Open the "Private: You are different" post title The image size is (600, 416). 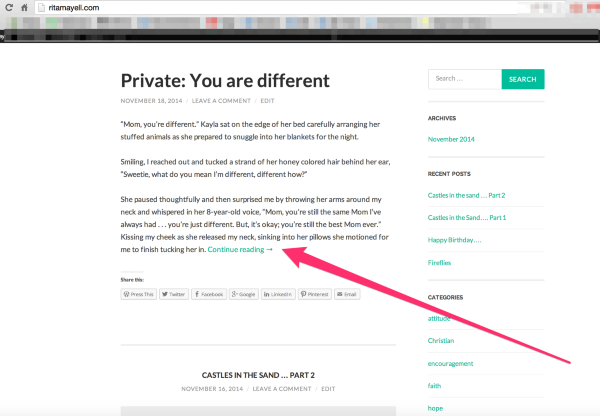[x=224, y=78]
